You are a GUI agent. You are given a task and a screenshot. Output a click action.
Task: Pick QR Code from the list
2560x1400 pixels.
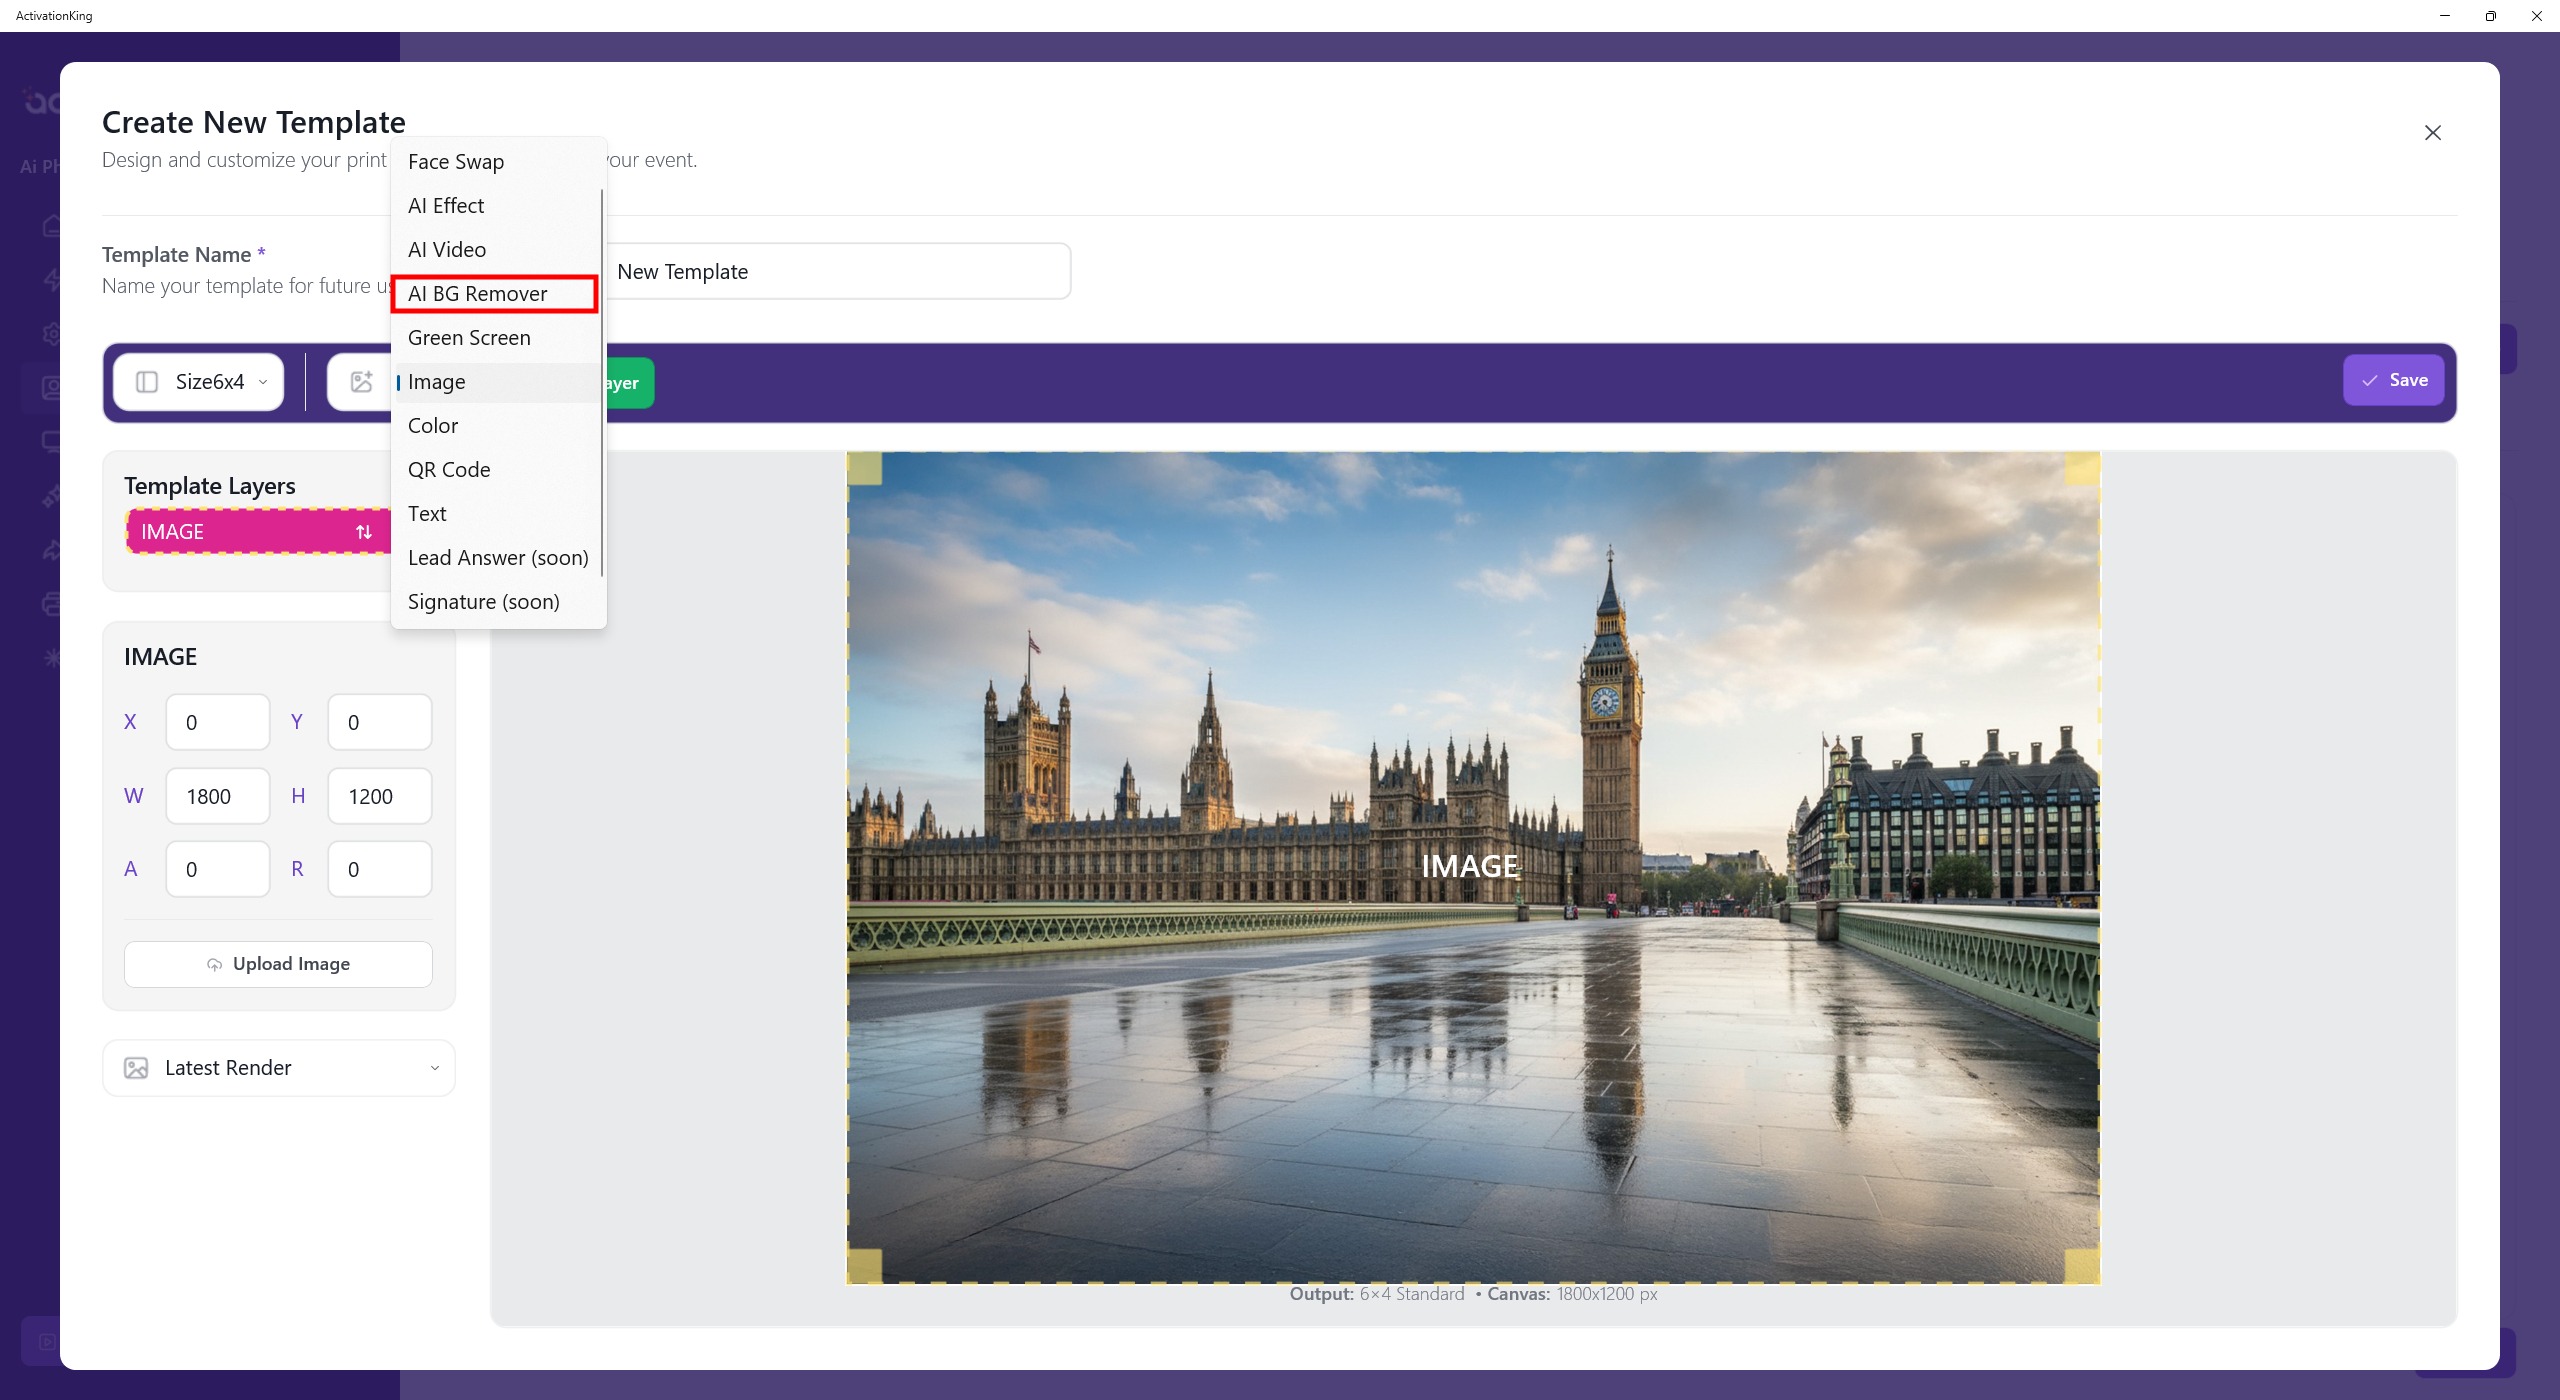pos(449,470)
